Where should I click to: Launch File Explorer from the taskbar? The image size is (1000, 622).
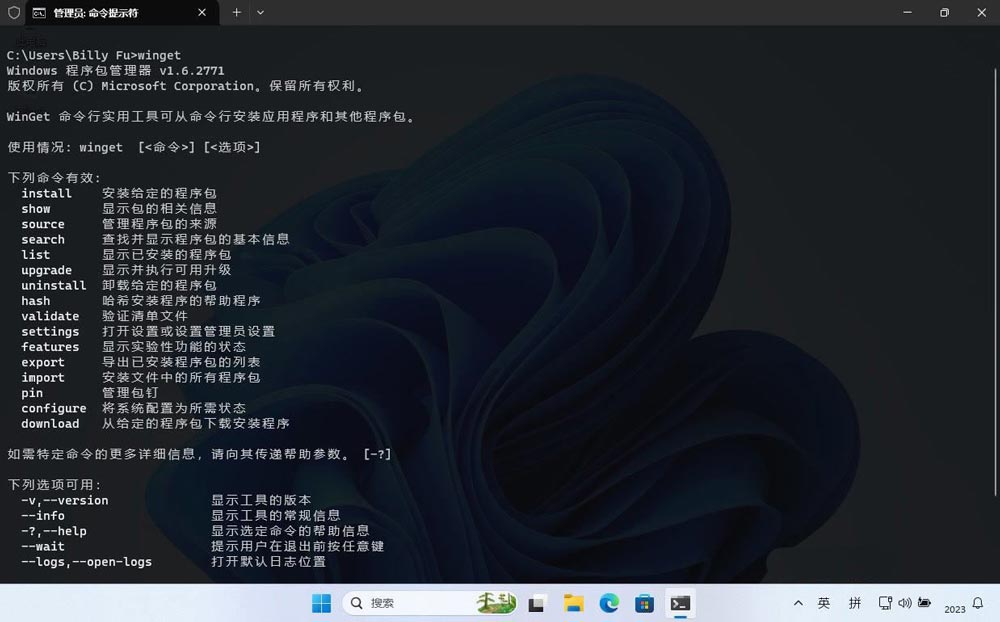[573, 603]
